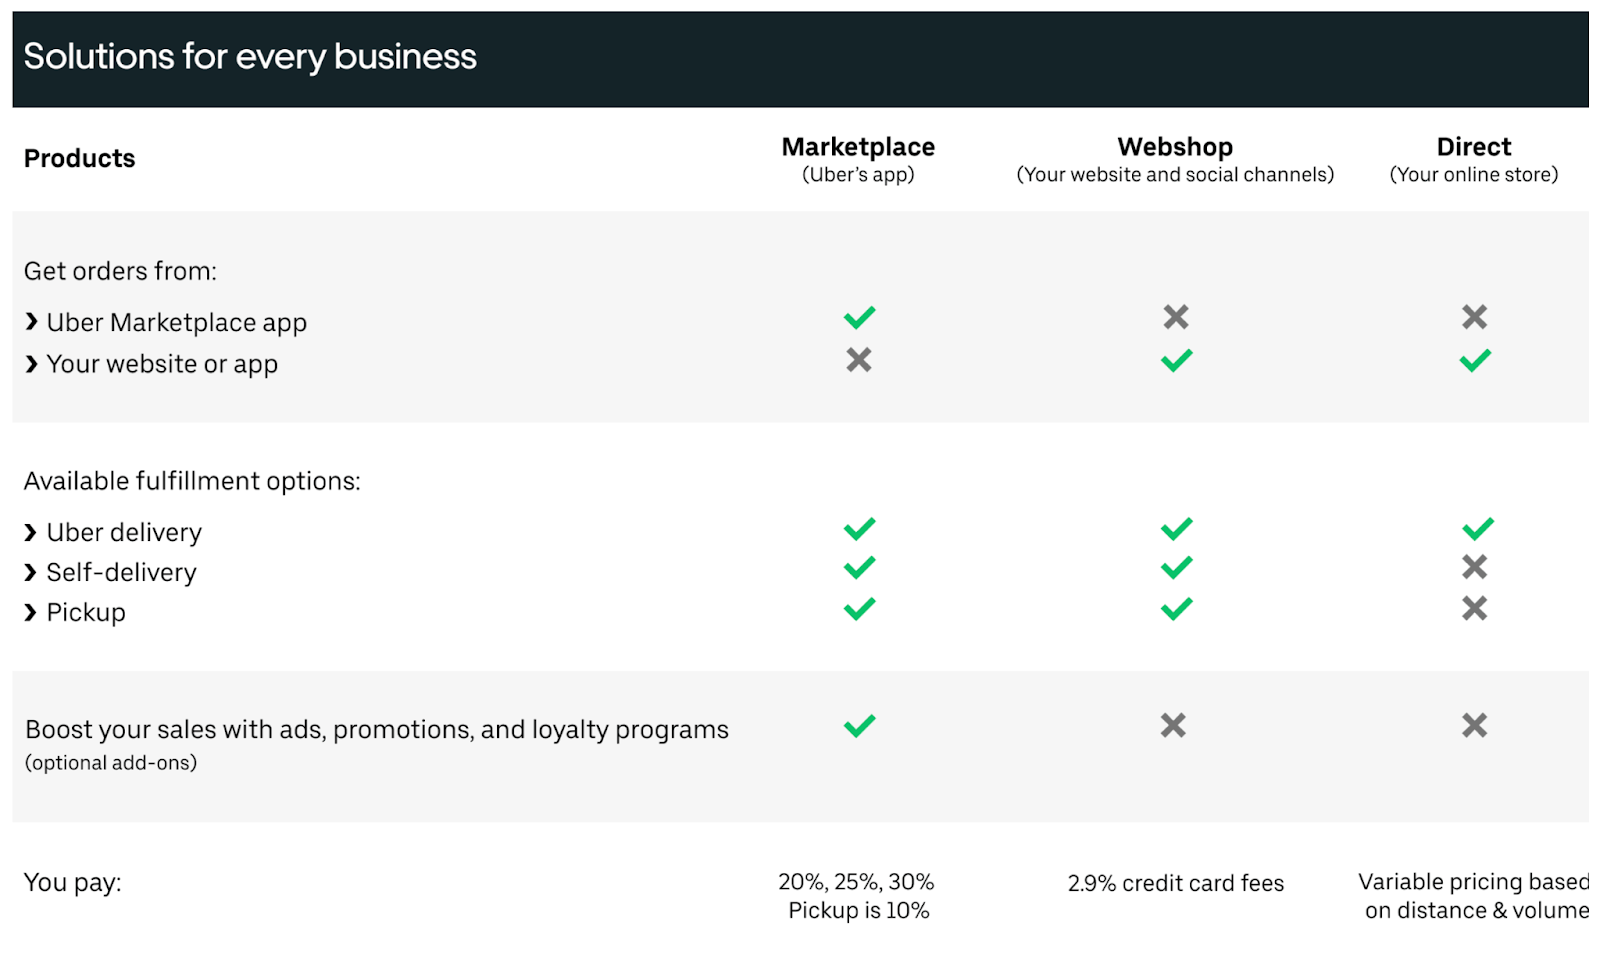The width and height of the screenshot is (1600, 955).
Task: Select the Webshop column header
Action: (x=1175, y=147)
